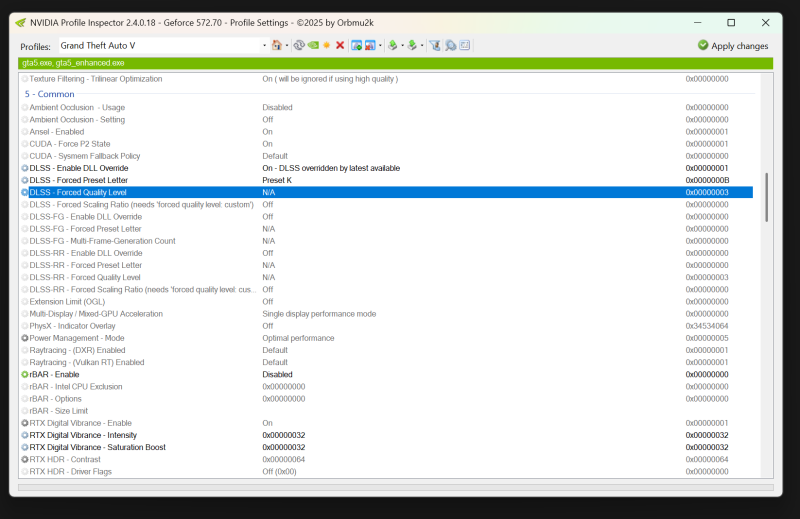Remove an application from the profile

pyautogui.click(x=370, y=45)
